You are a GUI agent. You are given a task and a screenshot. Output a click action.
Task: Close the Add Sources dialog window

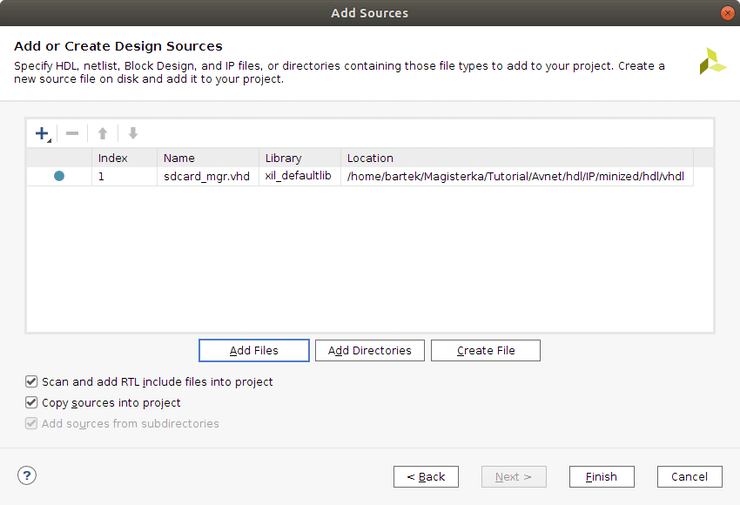(727, 13)
